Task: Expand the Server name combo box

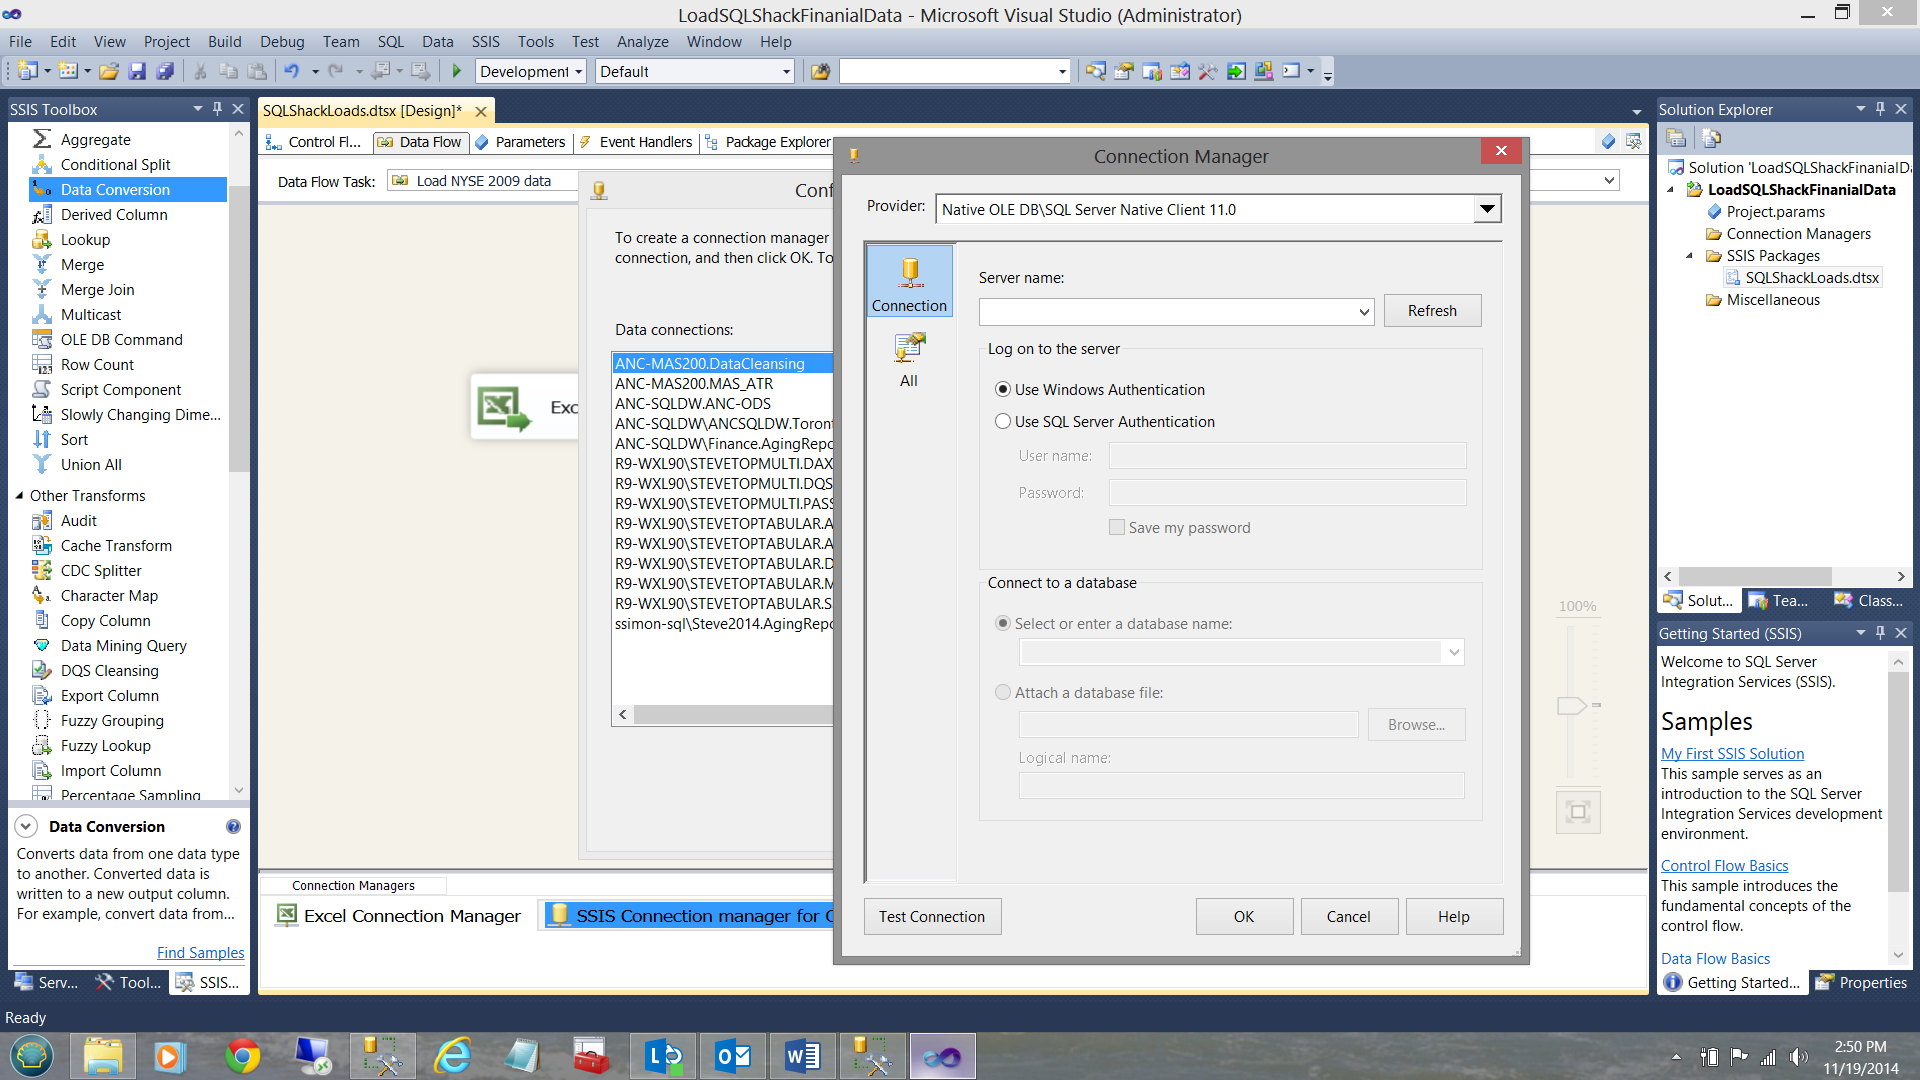Action: pos(1364,312)
